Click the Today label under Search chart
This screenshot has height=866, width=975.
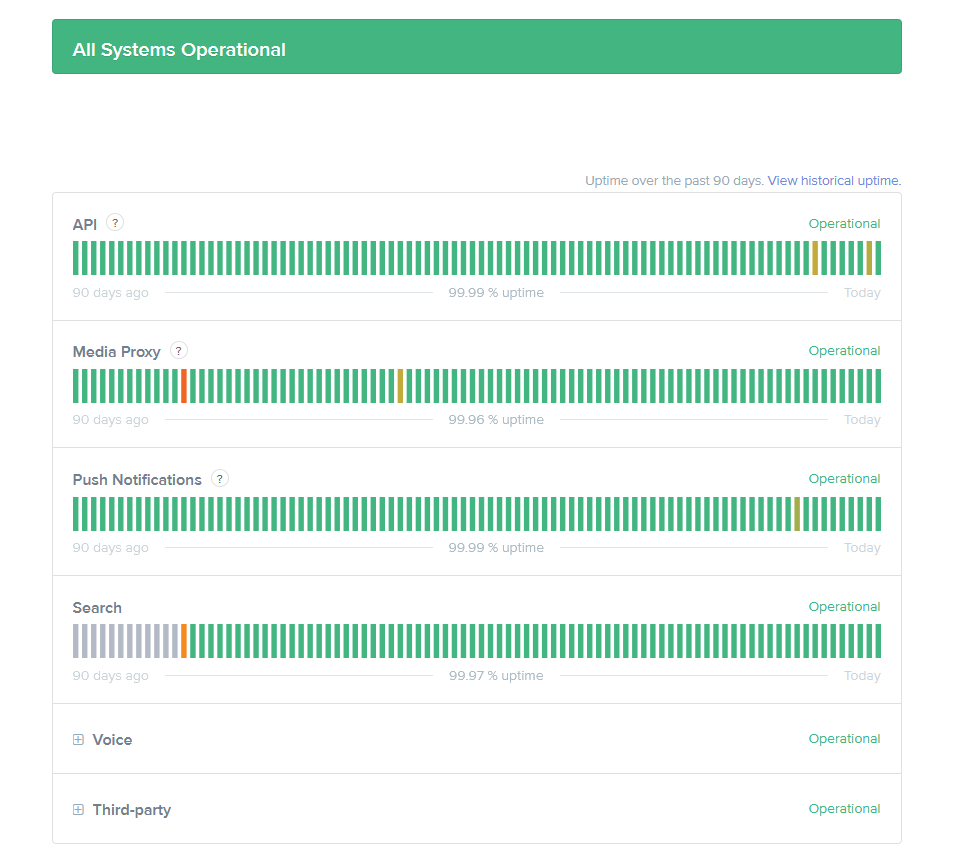862,675
